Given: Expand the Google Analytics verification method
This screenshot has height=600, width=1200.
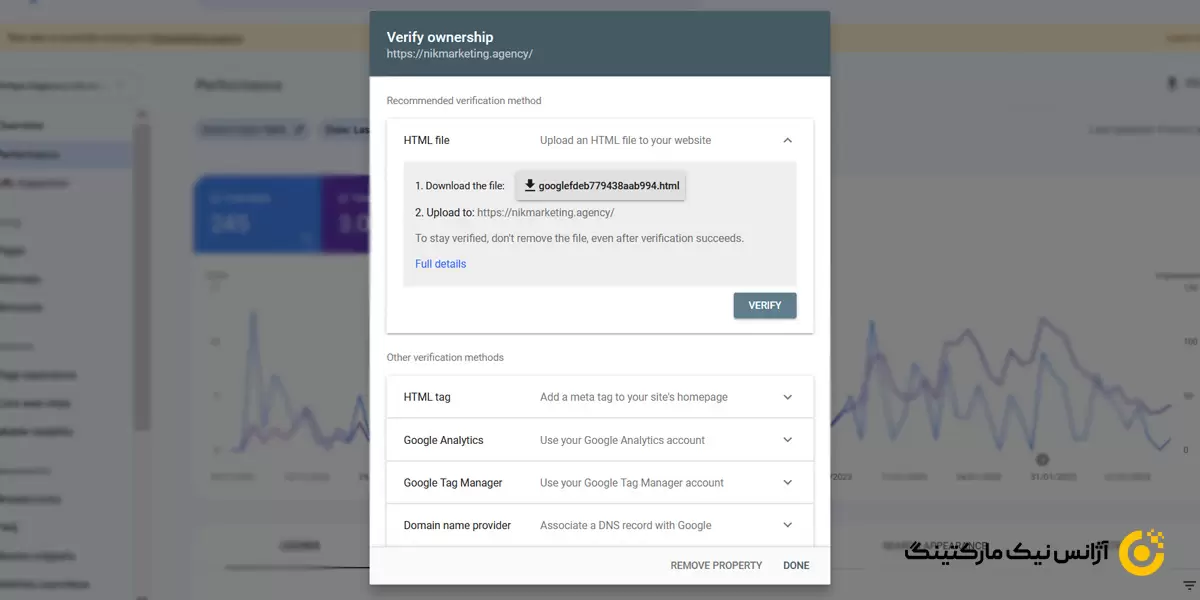Looking at the screenshot, I should pyautogui.click(x=788, y=440).
